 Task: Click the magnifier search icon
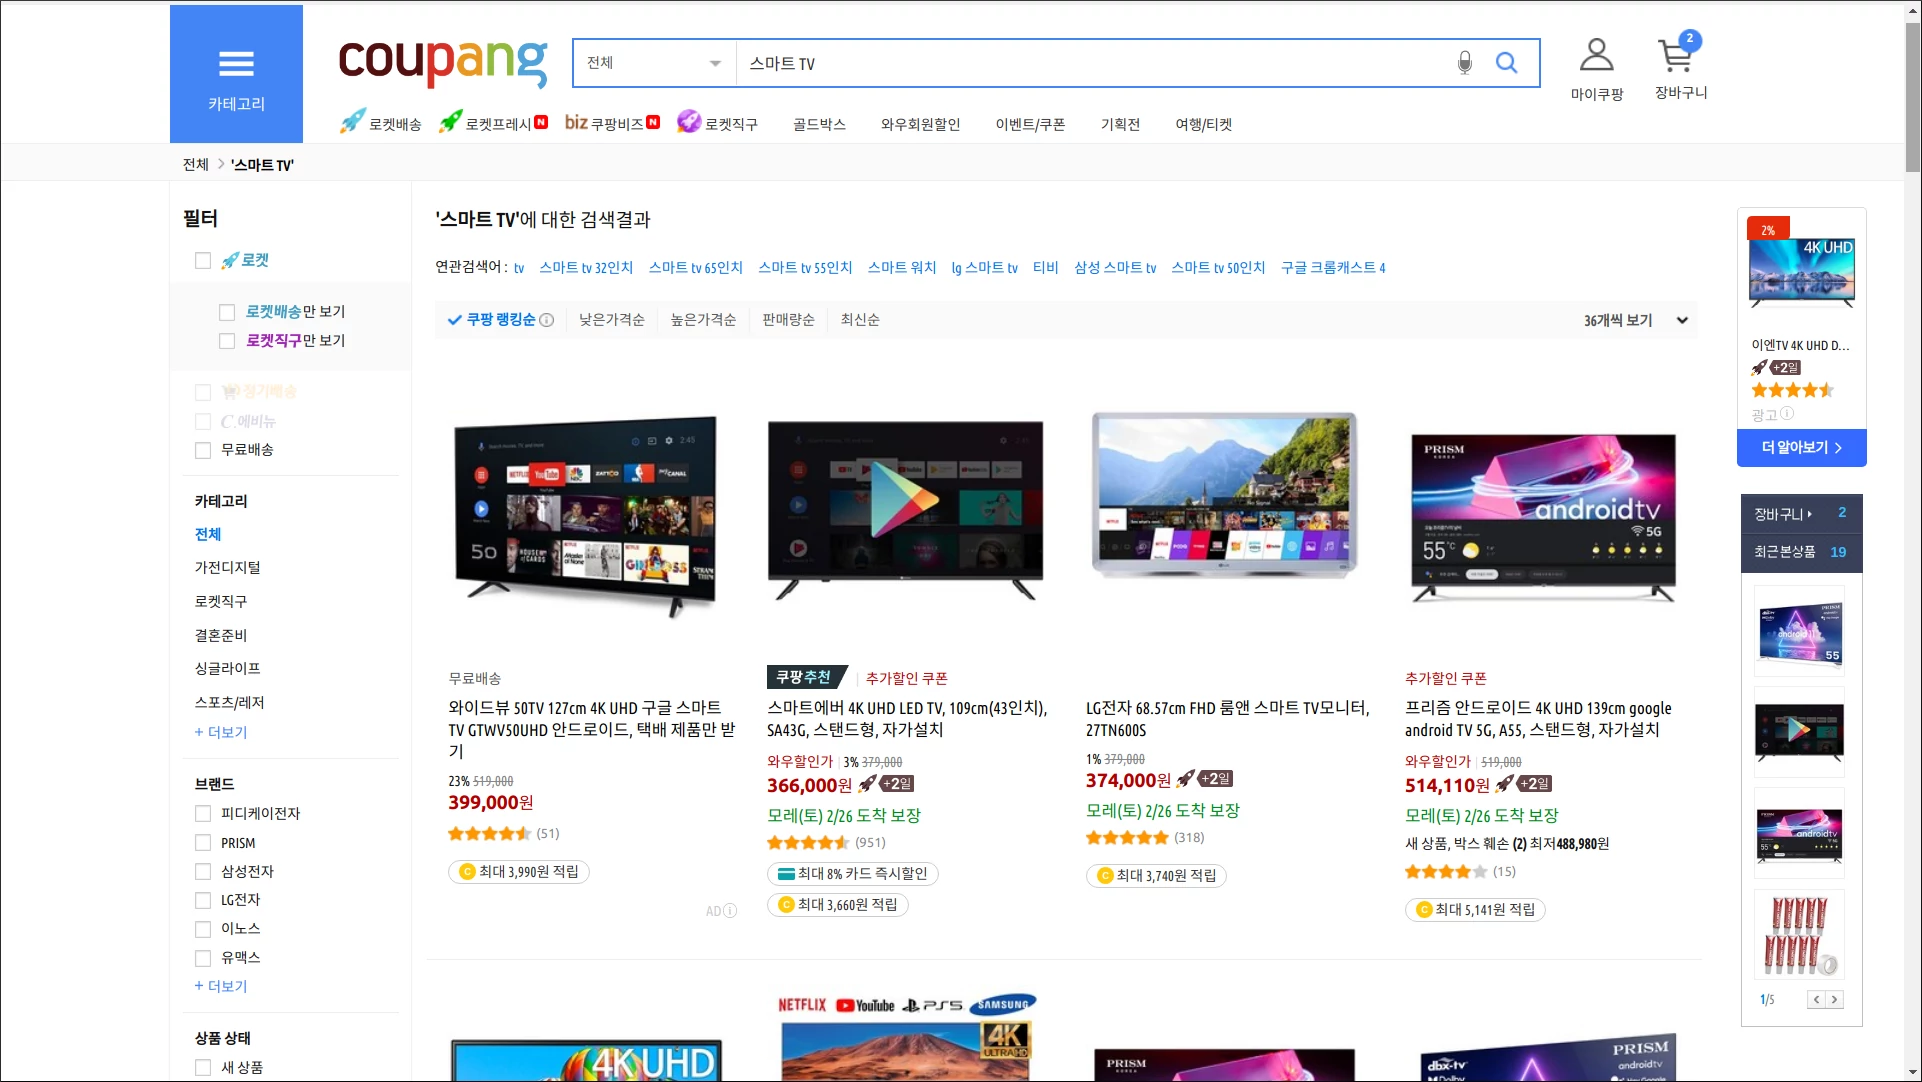point(1506,63)
